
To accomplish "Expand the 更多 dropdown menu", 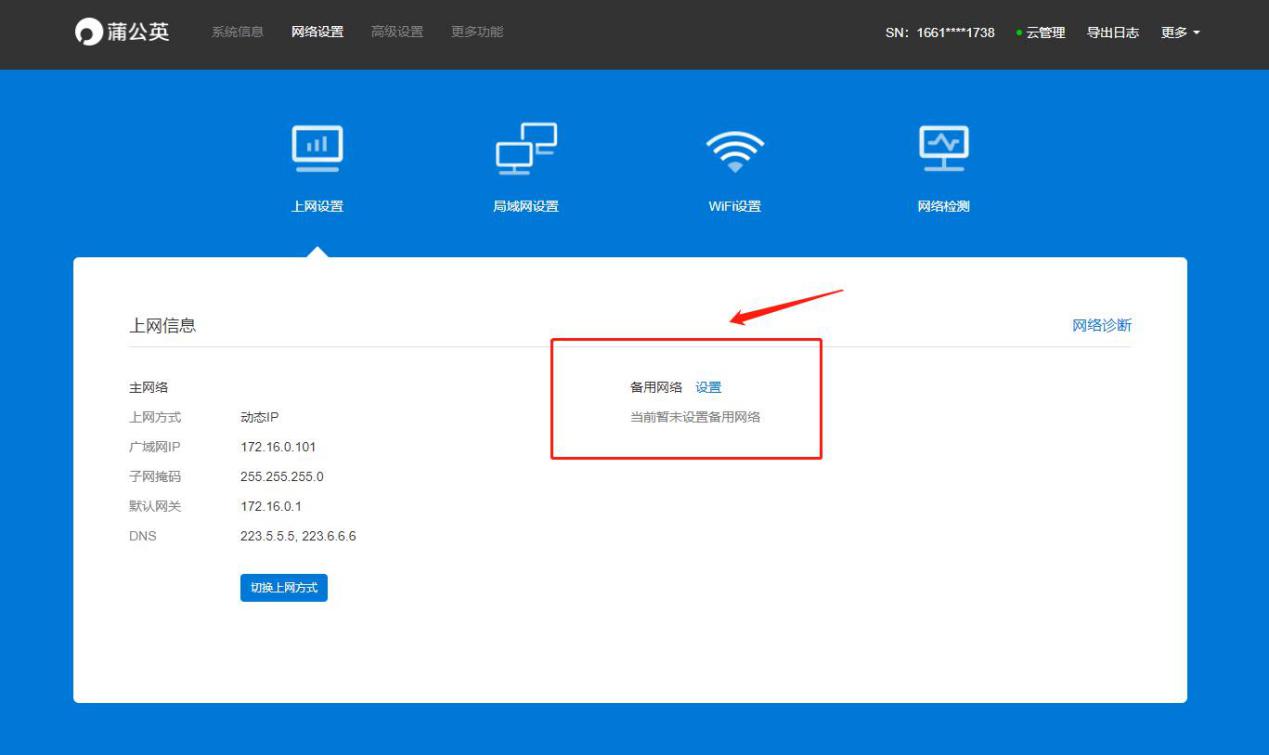I will (x=1178, y=33).
